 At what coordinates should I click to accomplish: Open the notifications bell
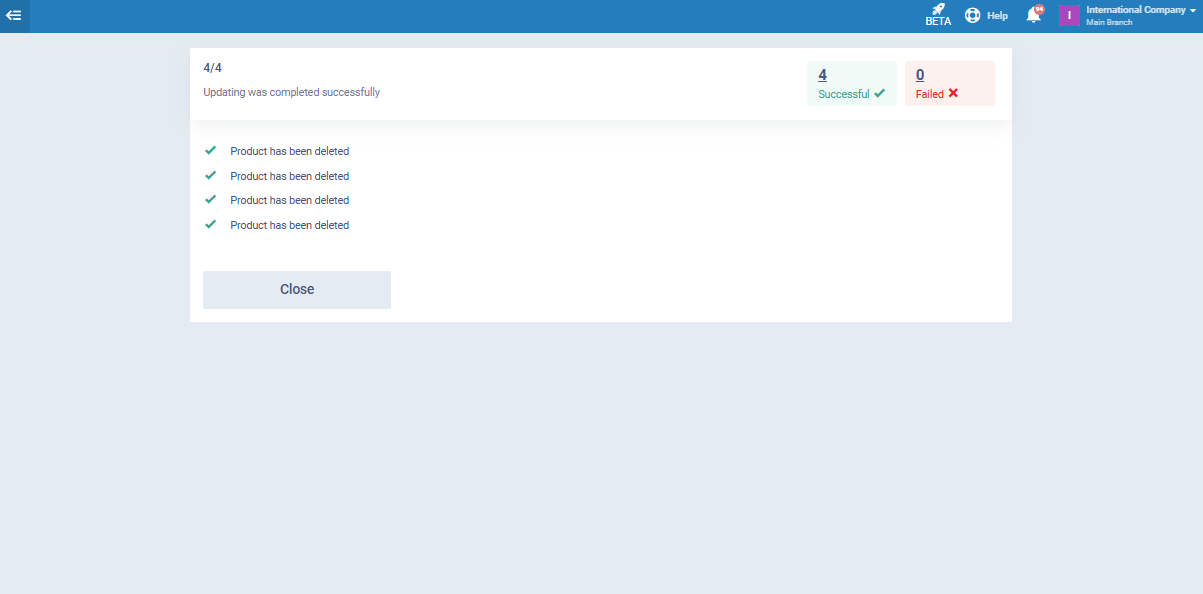pyautogui.click(x=1033, y=16)
